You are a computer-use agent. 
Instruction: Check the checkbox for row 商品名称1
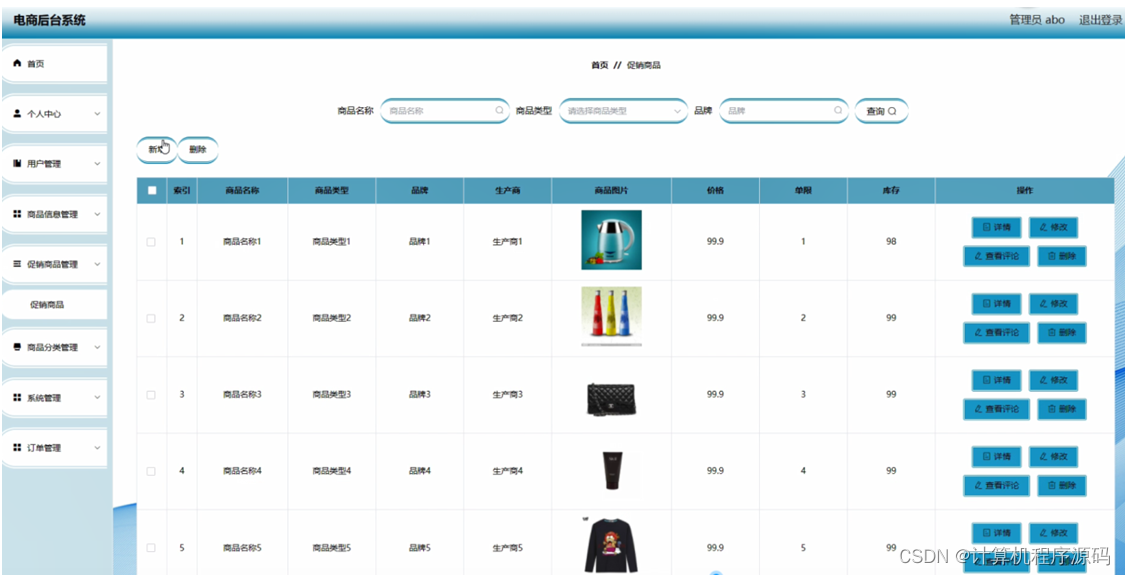pyautogui.click(x=151, y=242)
